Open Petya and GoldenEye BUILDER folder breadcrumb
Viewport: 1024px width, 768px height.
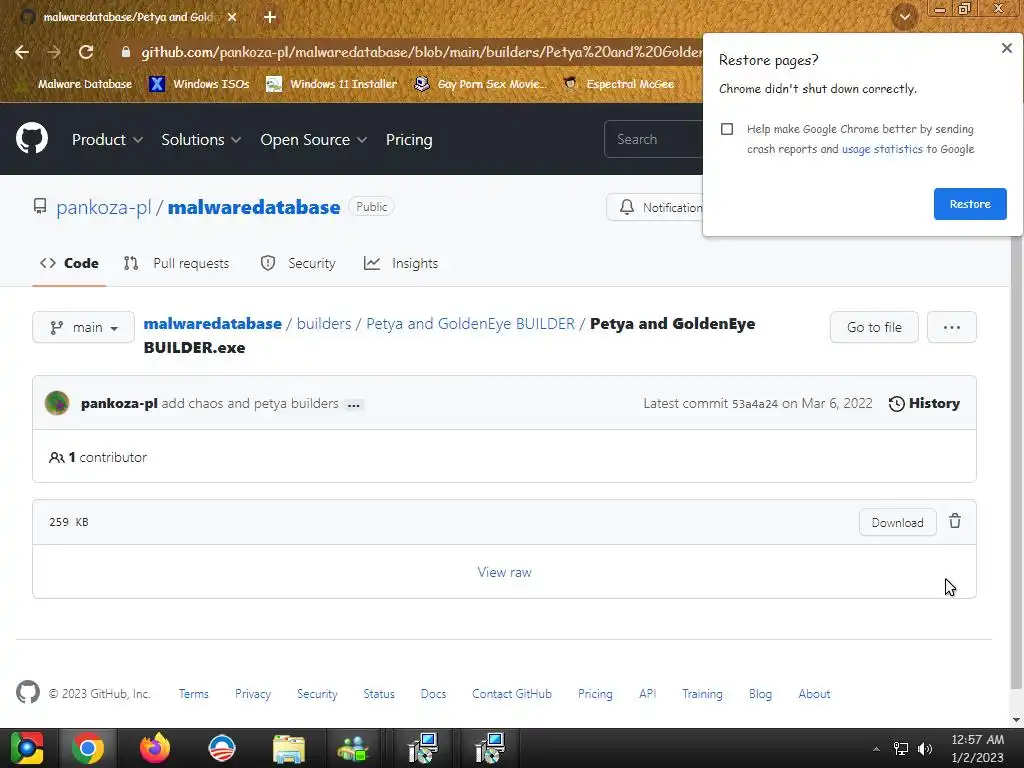pyautogui.click(x=471, y=324)
